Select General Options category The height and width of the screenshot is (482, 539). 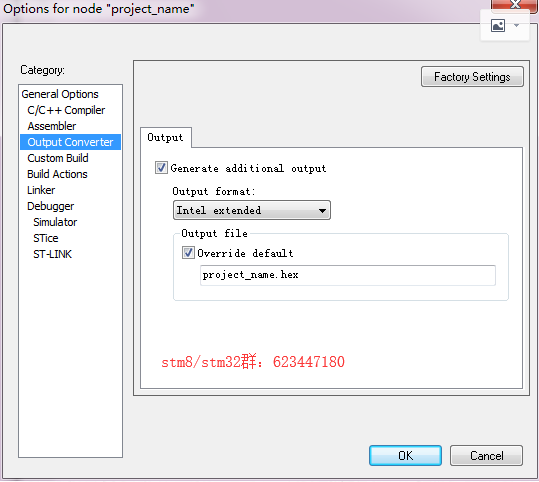click(60, 94)
